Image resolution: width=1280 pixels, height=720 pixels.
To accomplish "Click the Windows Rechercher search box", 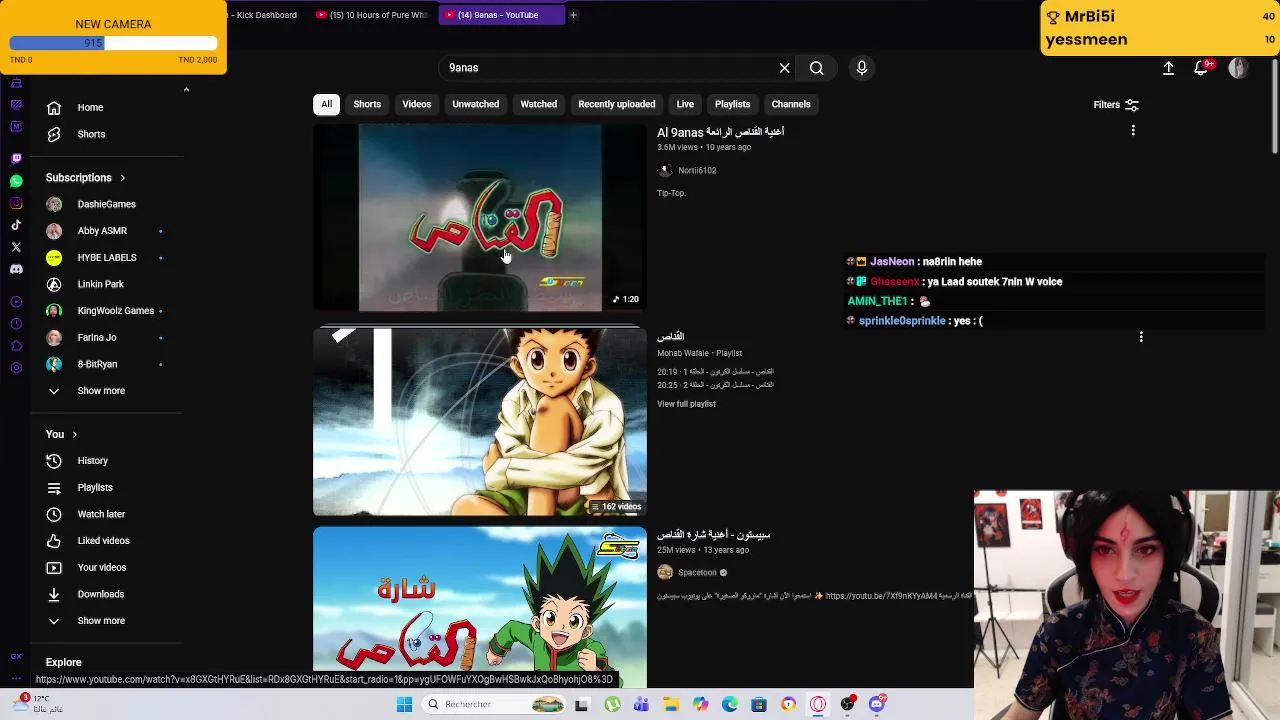I will click(x=494, y=704).
